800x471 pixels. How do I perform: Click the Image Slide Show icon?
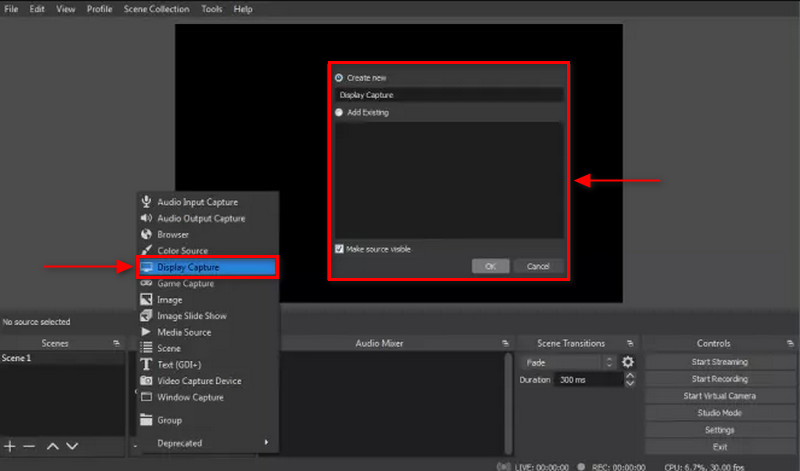(x=146, y=315)
